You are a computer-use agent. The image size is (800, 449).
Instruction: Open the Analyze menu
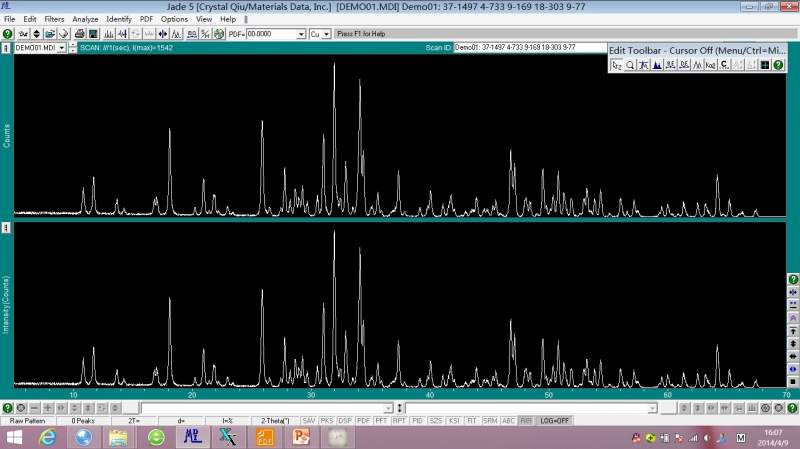click(85, 19)
